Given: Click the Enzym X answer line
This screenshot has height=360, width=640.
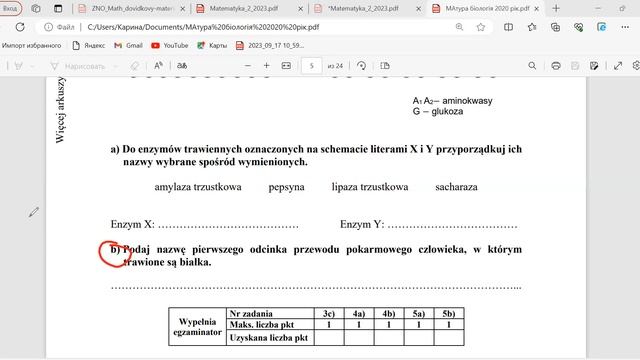Looking at the screenshot, I should tap(228, 225).
